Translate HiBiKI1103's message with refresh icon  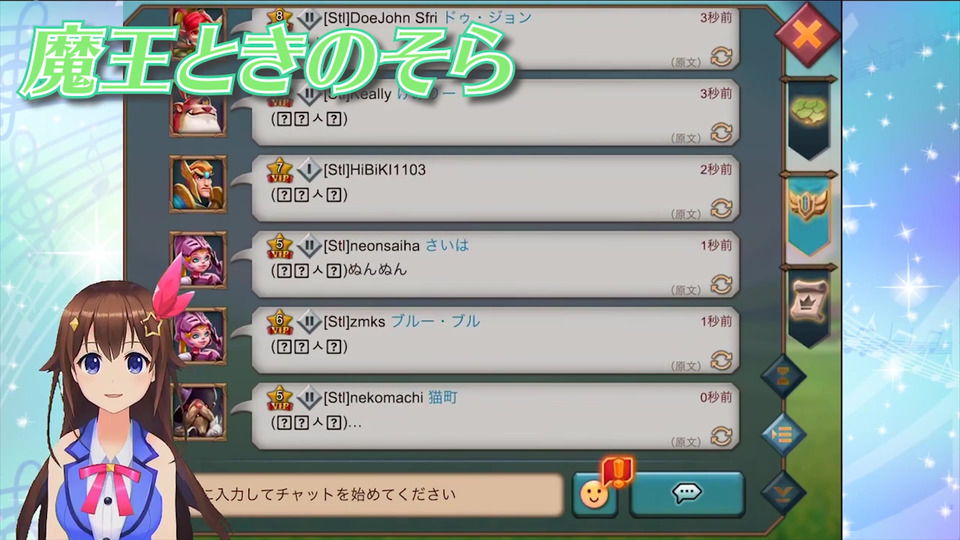pyautogui.click(x=721, y=209)
